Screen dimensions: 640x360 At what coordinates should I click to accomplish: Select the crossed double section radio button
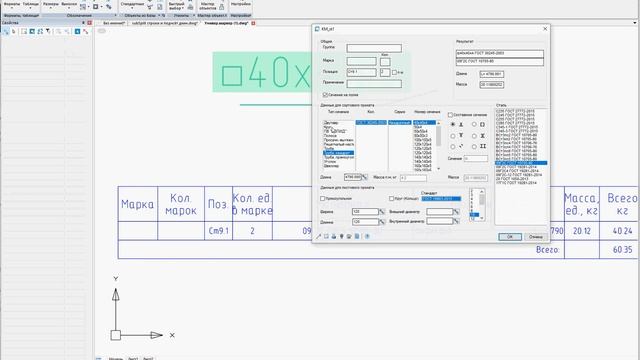tap(474, 136)
